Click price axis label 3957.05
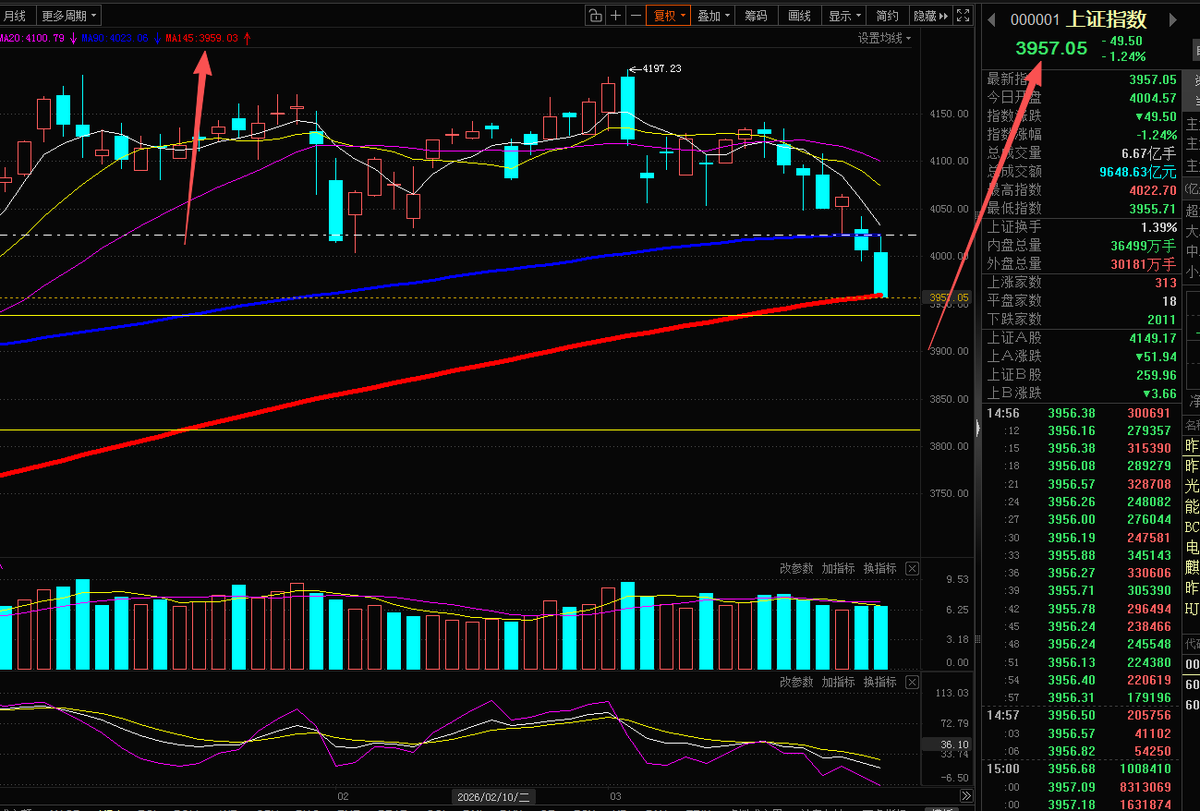 949,298
